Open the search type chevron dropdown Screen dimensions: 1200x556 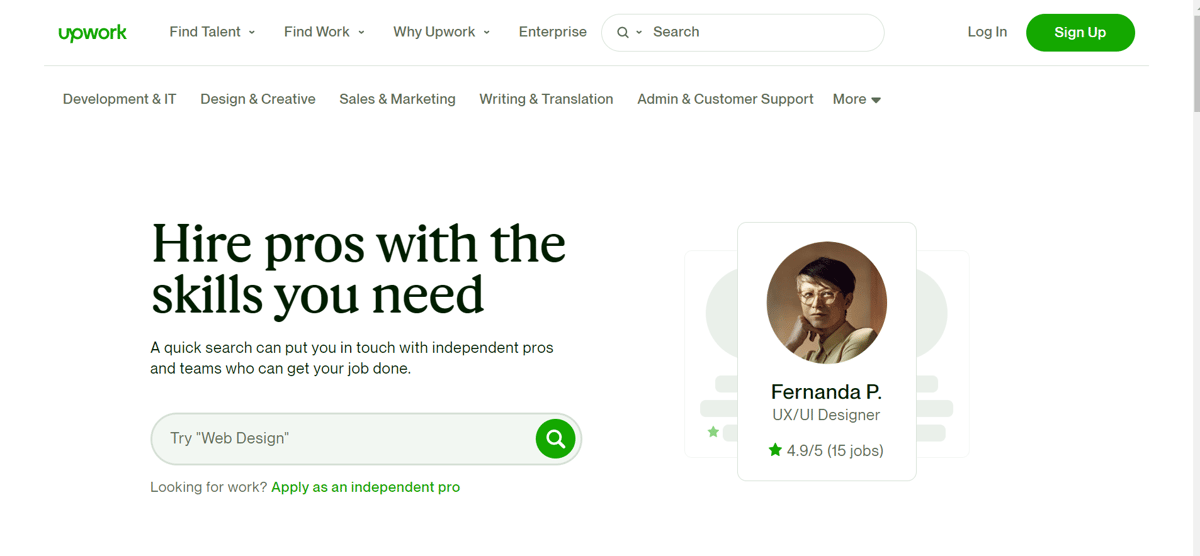coord(639,33)
